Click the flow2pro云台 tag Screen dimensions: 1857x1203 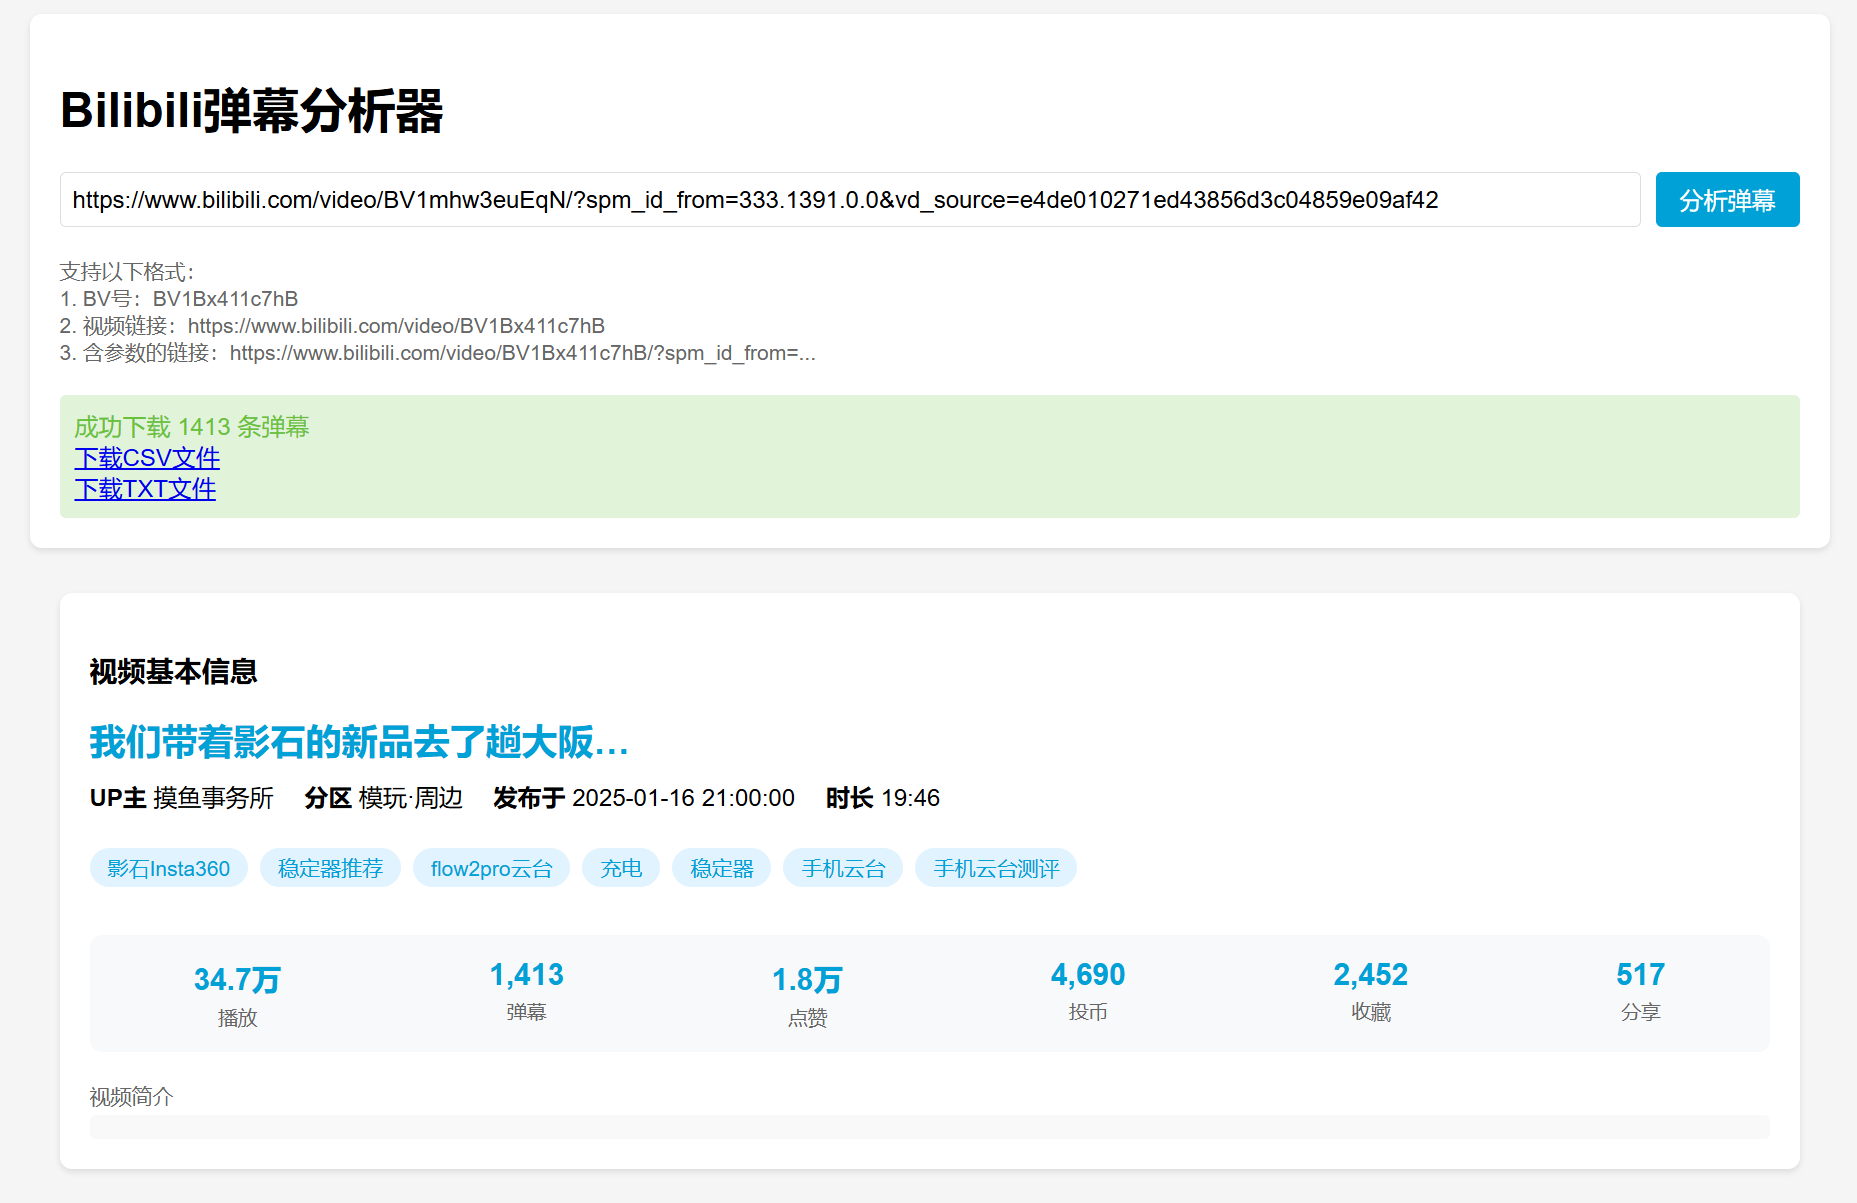[x=491, y=868]
